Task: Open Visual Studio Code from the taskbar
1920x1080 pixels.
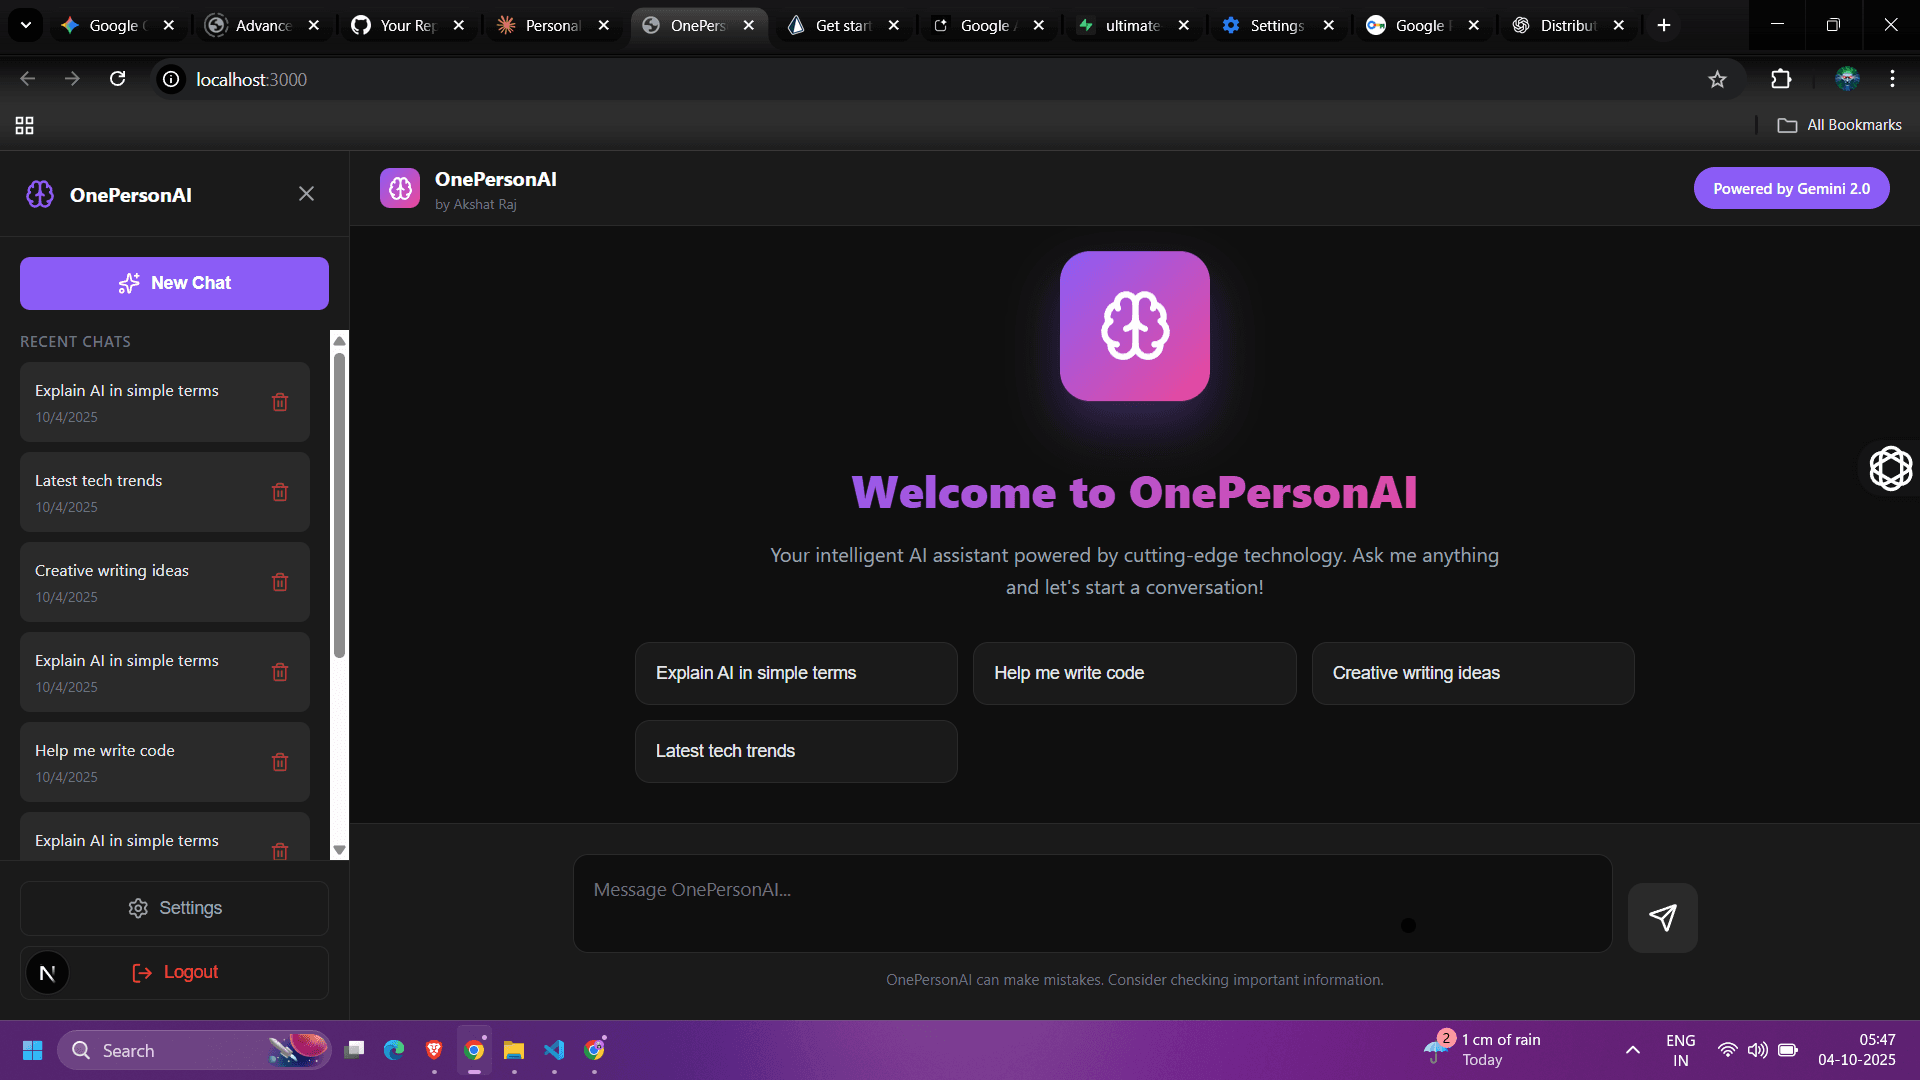Action: click(x=554, y=1050)
